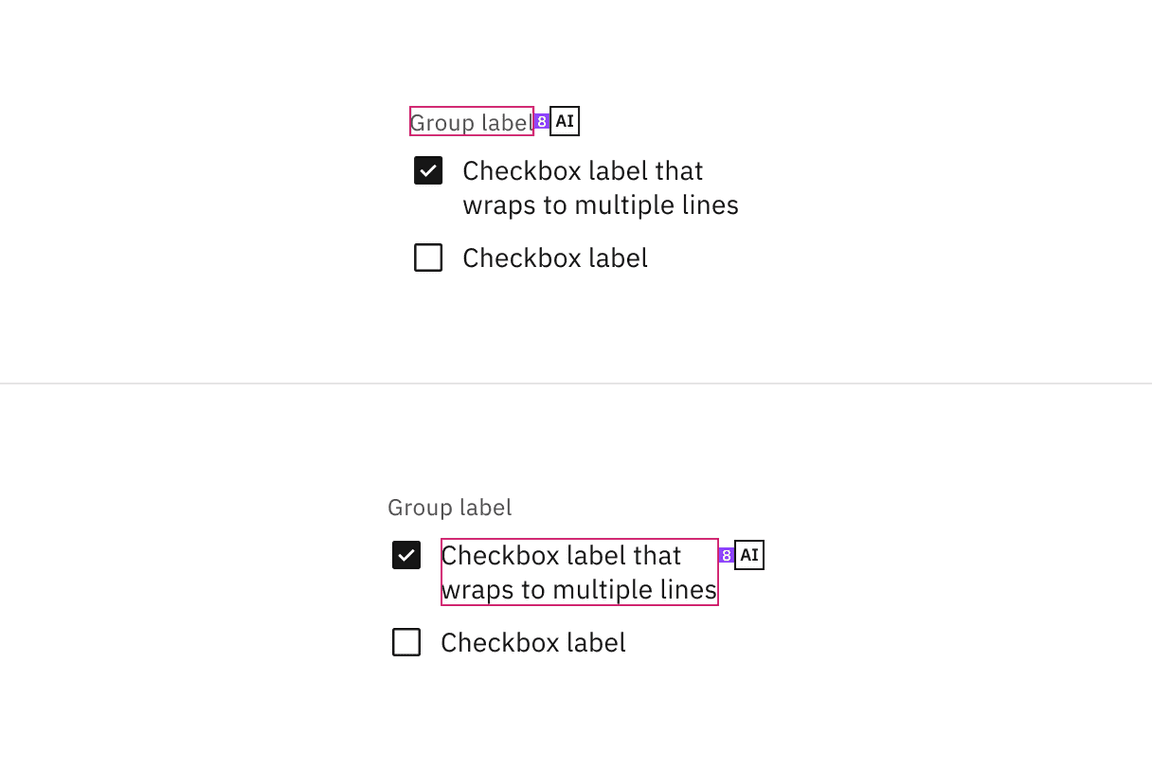Select the pink-outlined wrapped checkbox label box

(x=579, y=571)
